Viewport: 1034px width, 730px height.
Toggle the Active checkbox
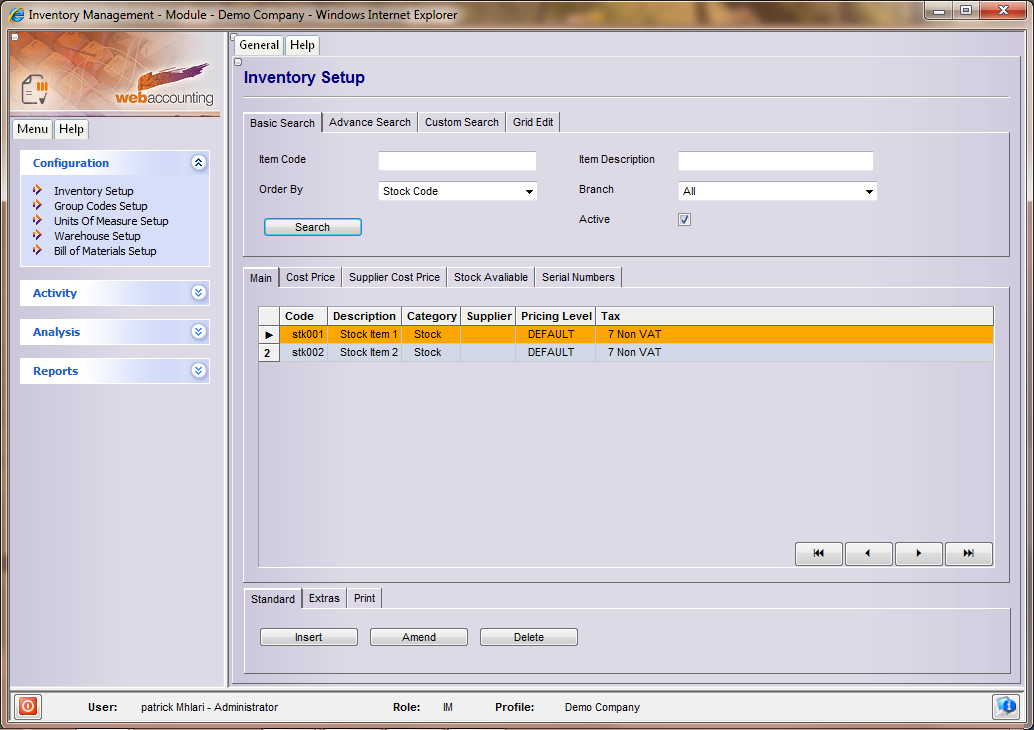[x=684, y=220]
